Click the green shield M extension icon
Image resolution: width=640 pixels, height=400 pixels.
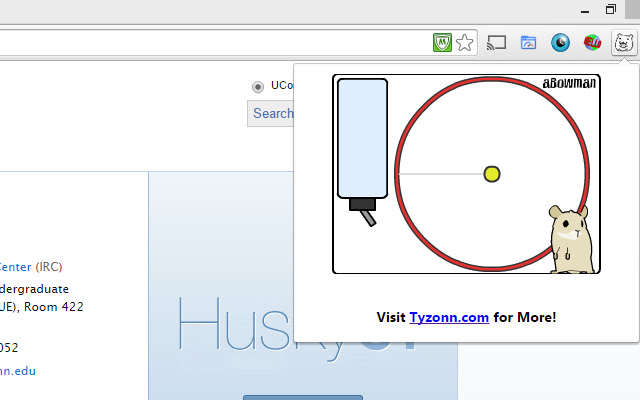coord(442,42)
